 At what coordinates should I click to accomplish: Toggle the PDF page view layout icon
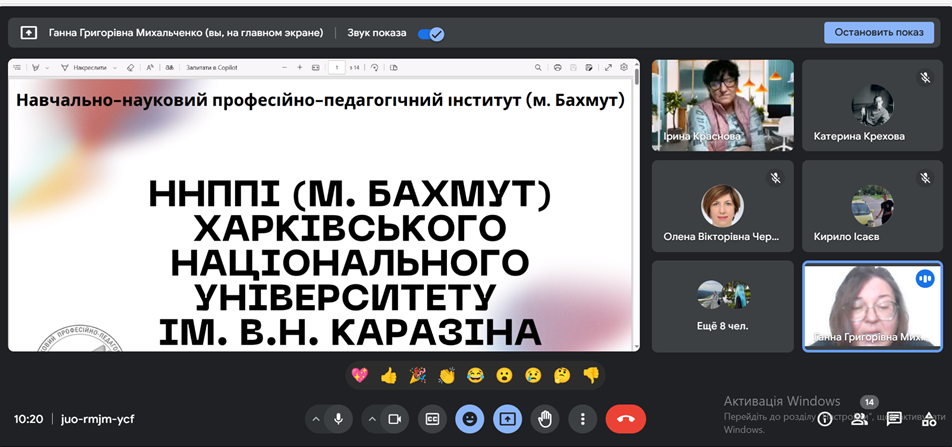pos(393,67)
